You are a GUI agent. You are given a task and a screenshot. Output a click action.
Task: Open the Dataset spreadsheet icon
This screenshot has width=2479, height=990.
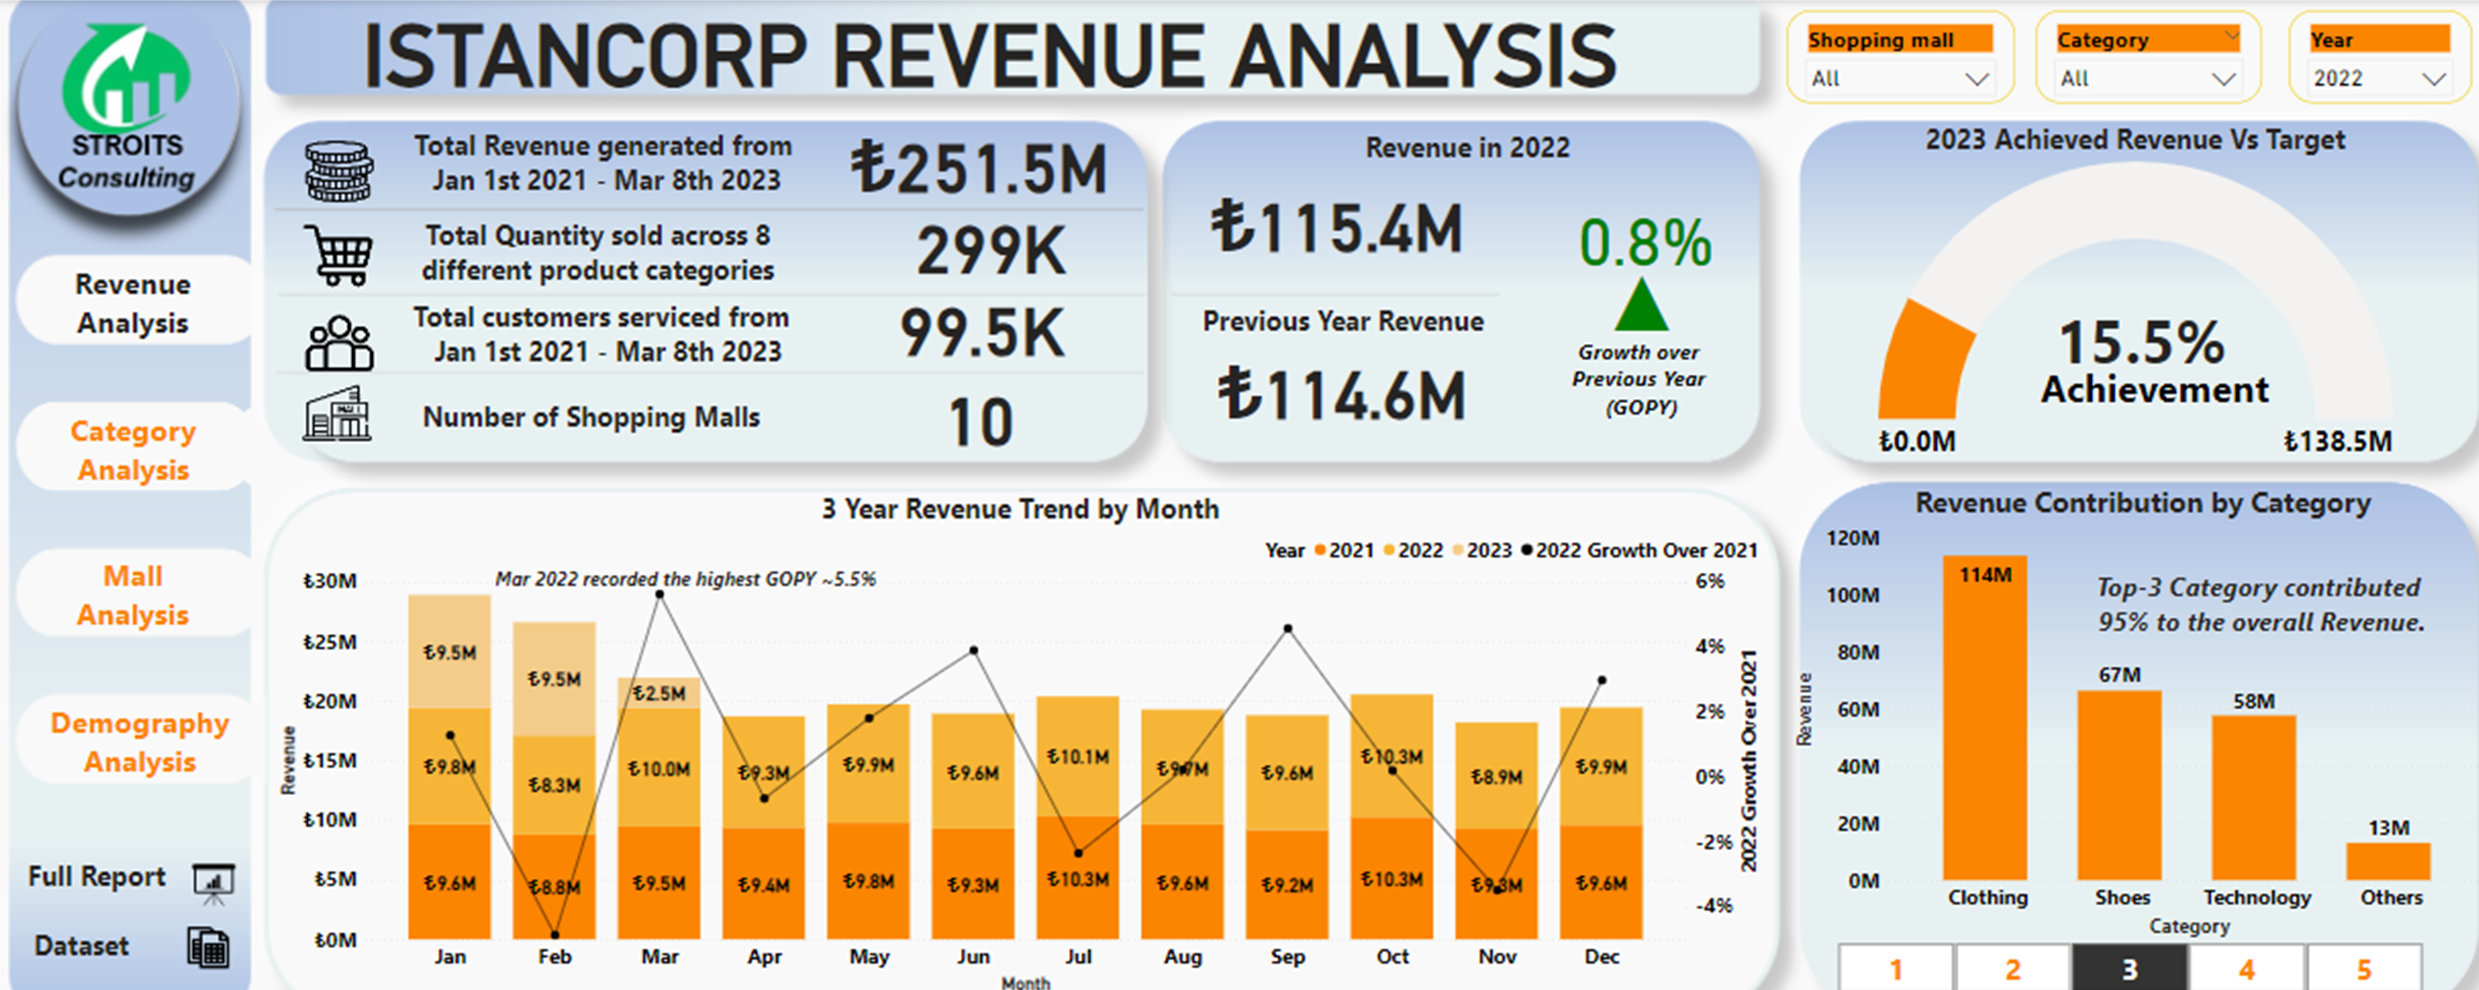tap(208, 947)
